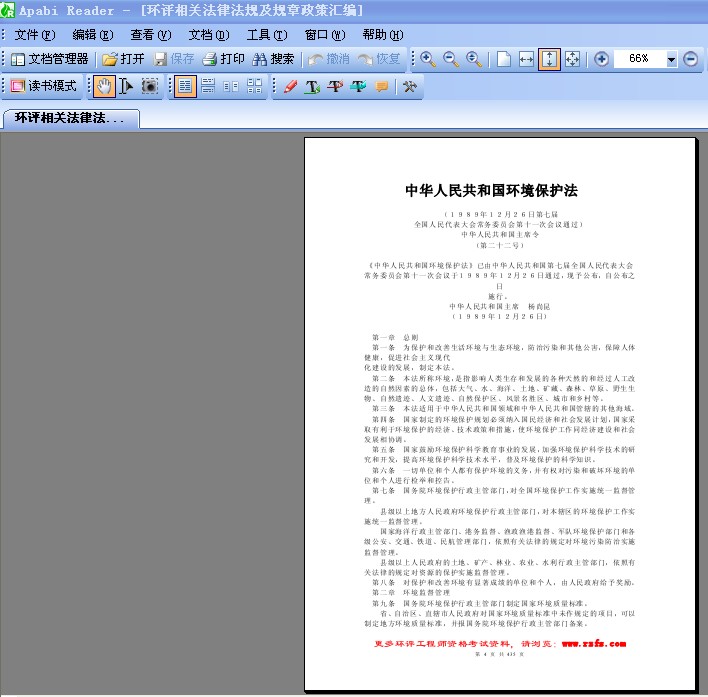Toggle the hand pan tool
708x697 pixels.
point(104,86)
